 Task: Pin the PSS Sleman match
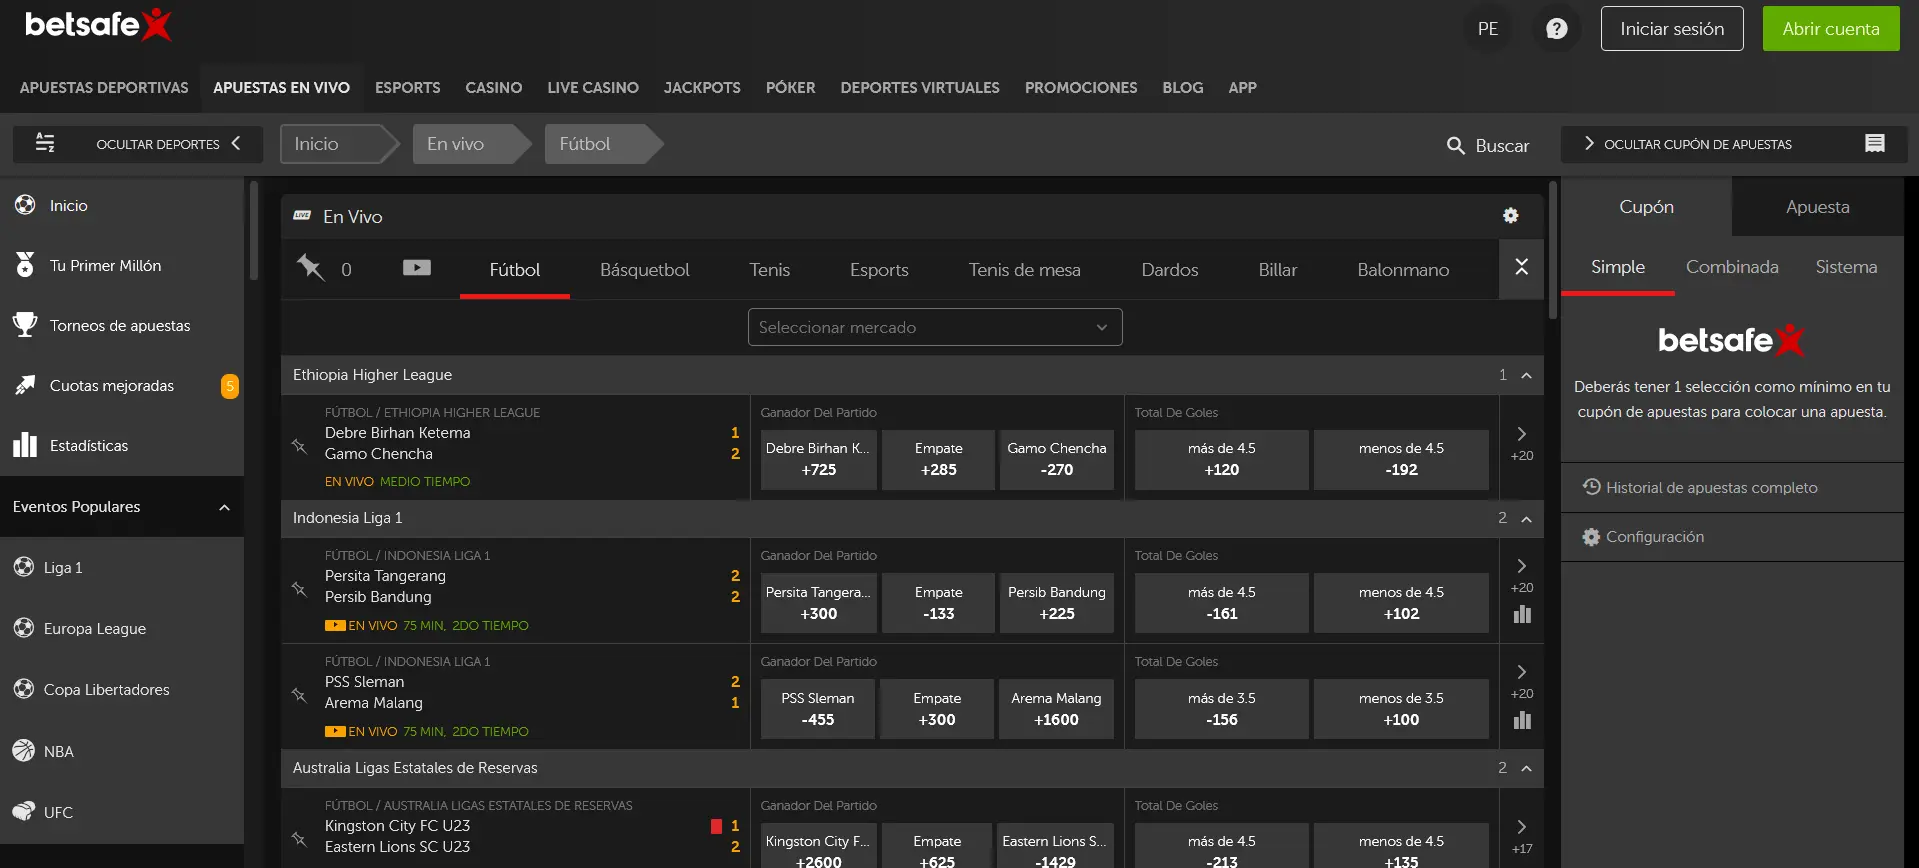pos(299,695)
